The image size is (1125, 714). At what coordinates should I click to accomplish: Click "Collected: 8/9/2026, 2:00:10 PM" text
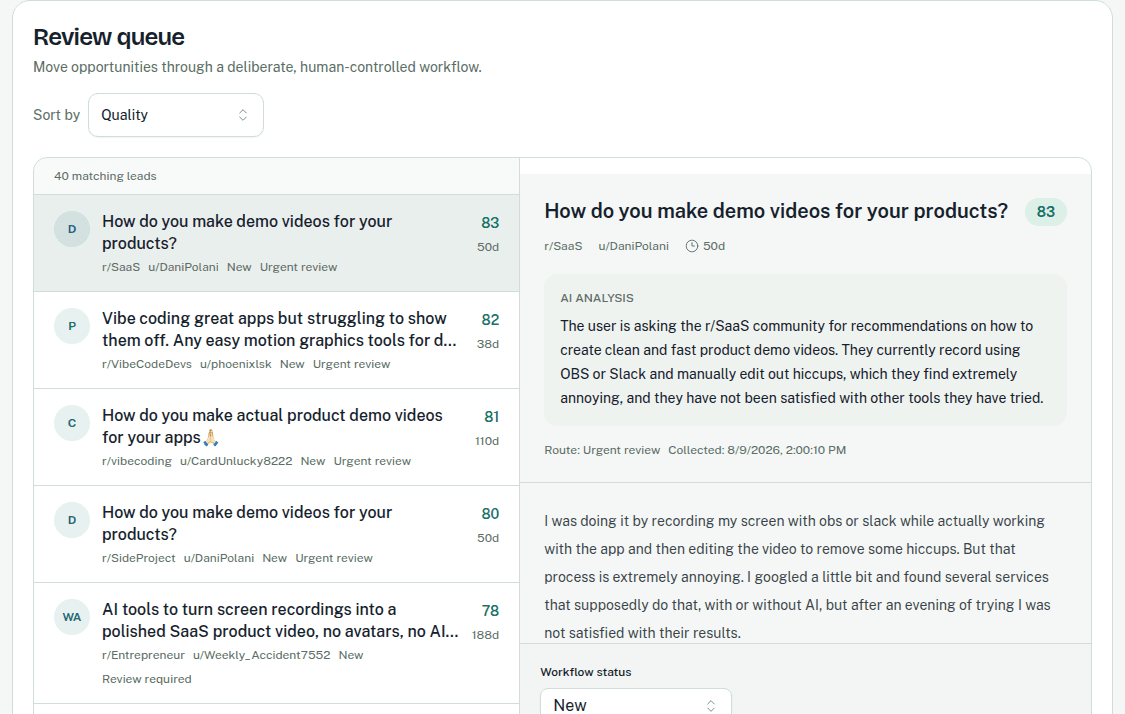pyautogui.click(x=757, y=450)
